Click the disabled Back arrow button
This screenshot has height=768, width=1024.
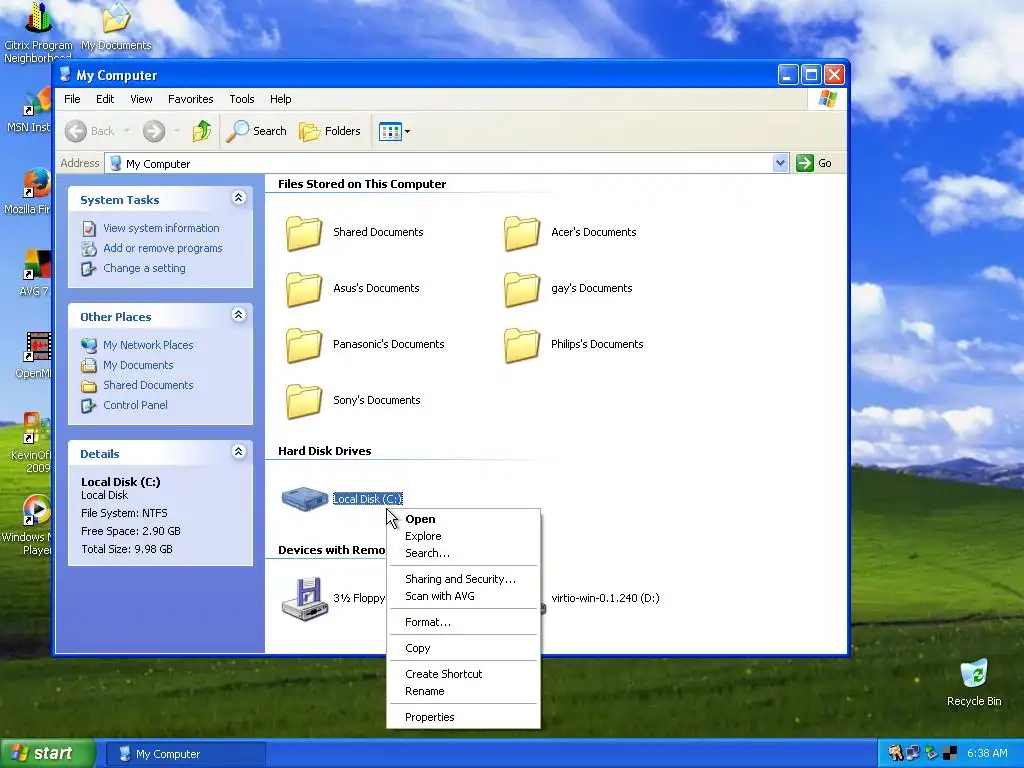click(x=90, y=131)
